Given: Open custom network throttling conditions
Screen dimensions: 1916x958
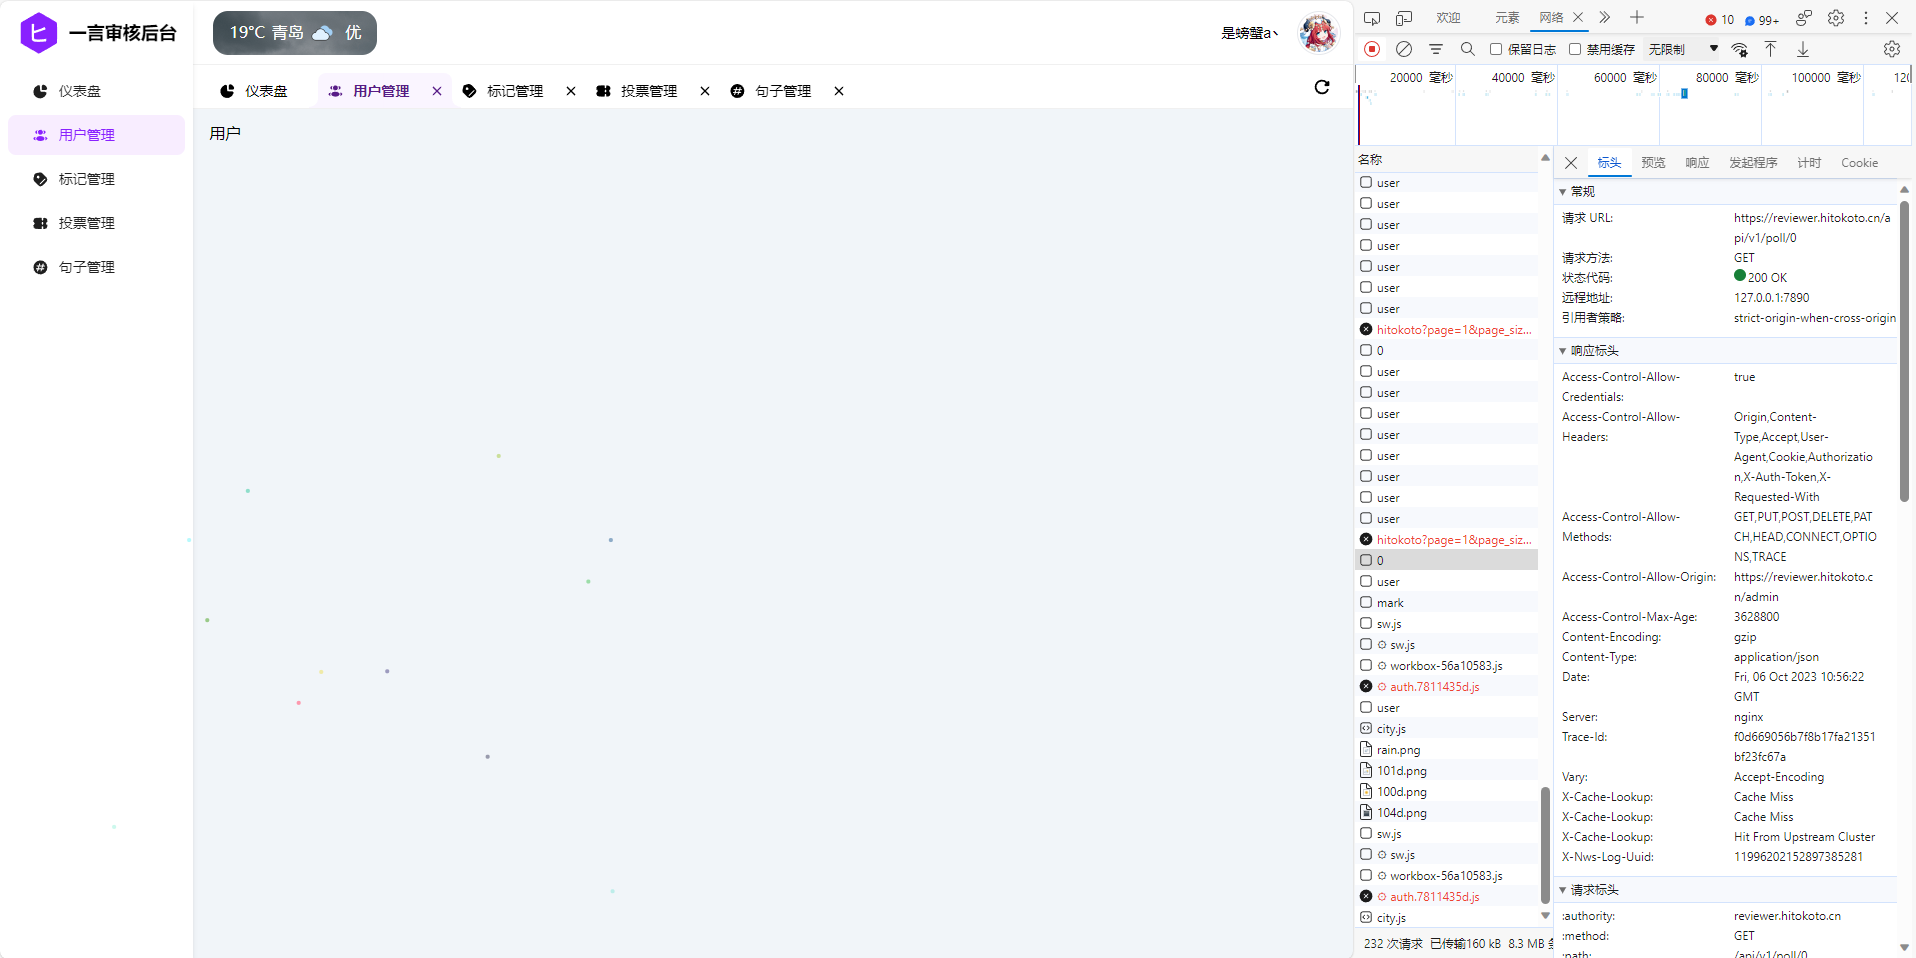Looking at the screenshot, I should click(x=1740, y=49).
